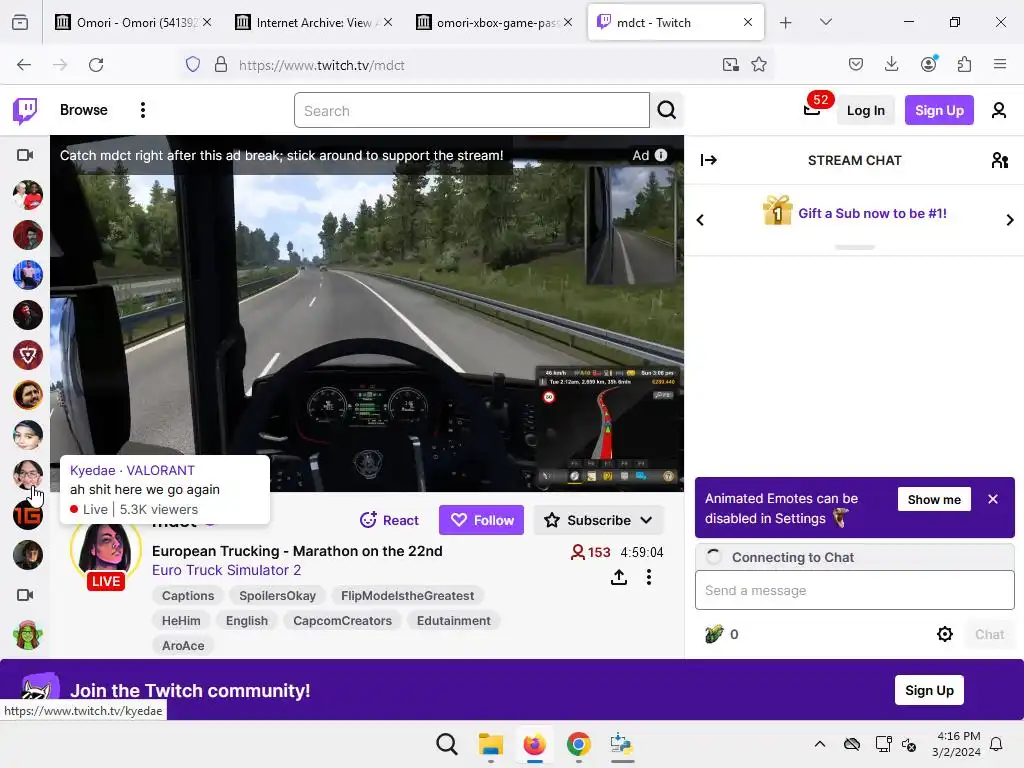Open chat settings gear

coord(944,634)
